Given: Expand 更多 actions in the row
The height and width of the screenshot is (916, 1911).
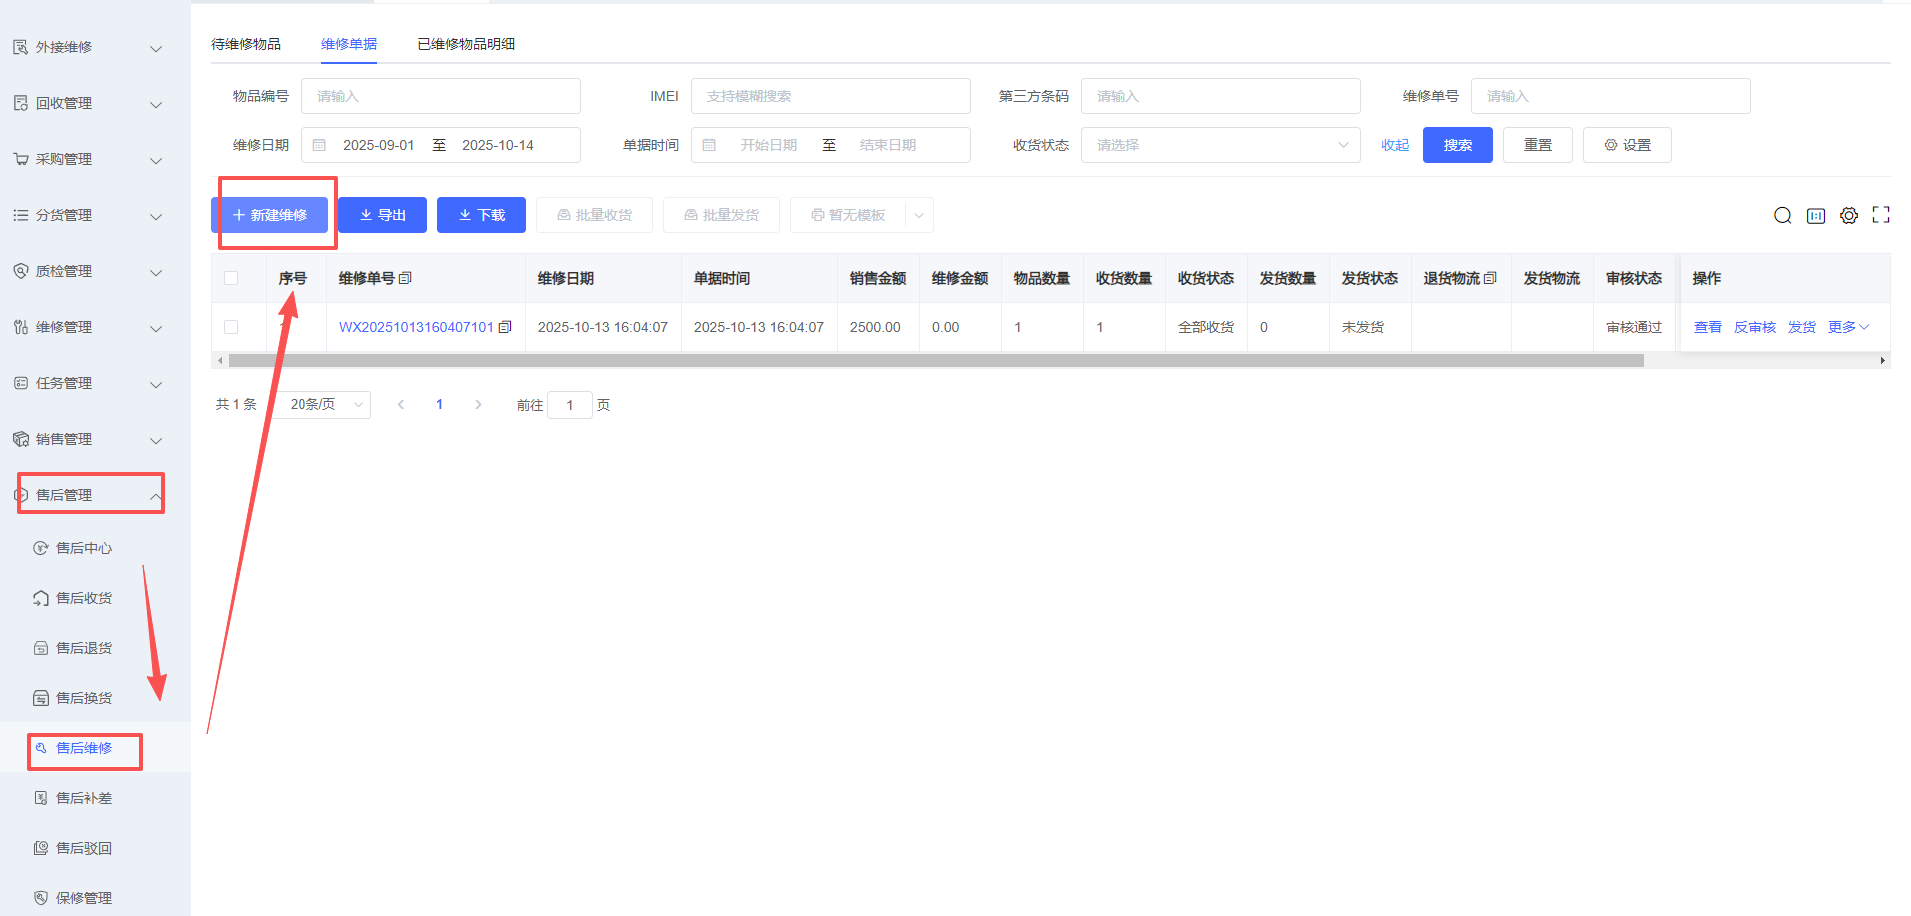Looking at the screenshot, I should click(1848, 327).
